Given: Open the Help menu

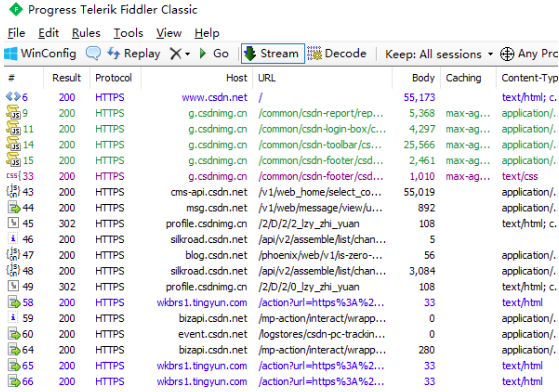Looking at the screenshot, I should pos(207,33).
